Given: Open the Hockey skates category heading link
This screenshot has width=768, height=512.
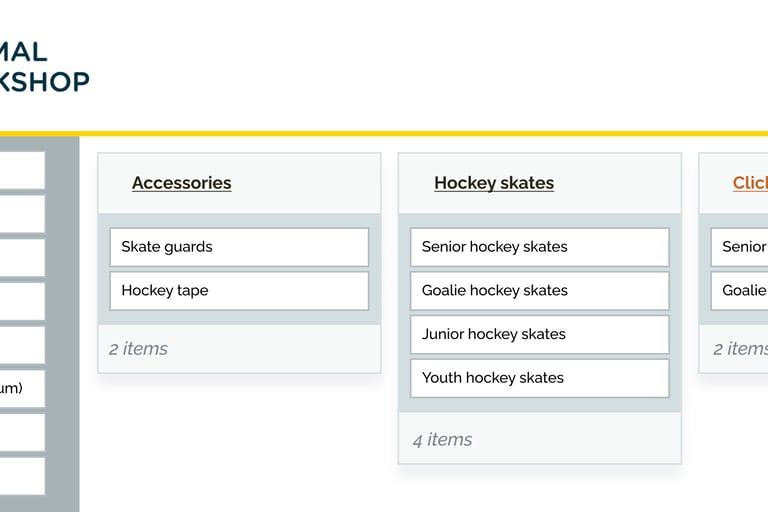Looking at the screenshot, I should click(x=493, y=183).
